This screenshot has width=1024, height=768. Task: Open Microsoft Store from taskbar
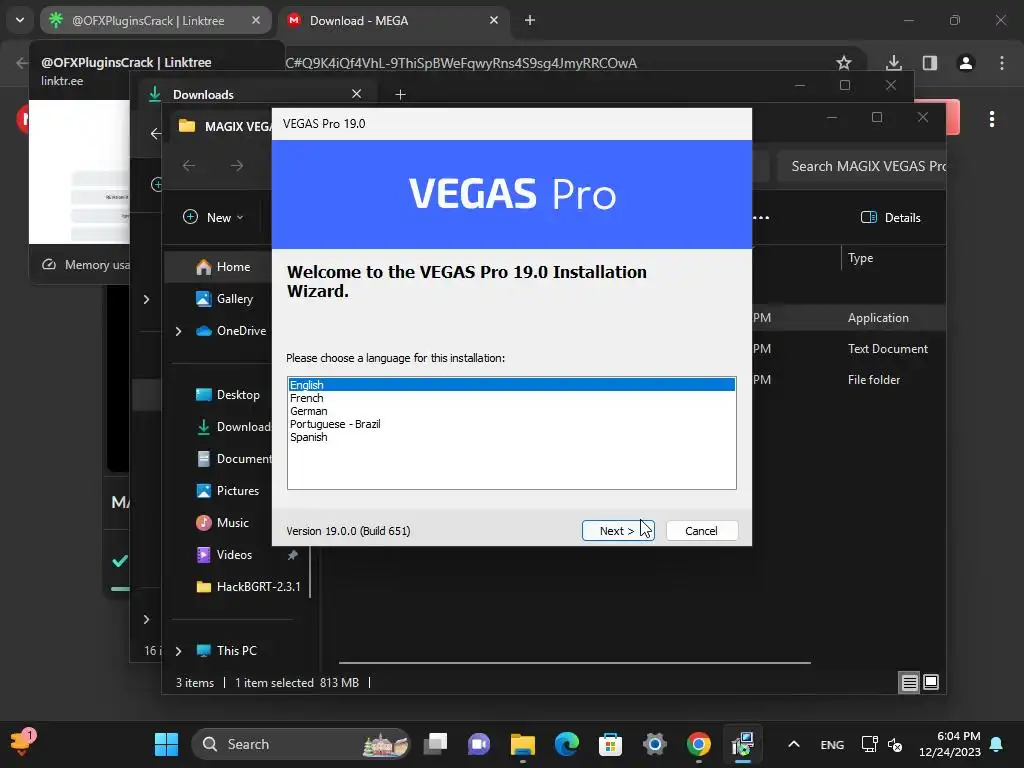(x=610, y=744)
